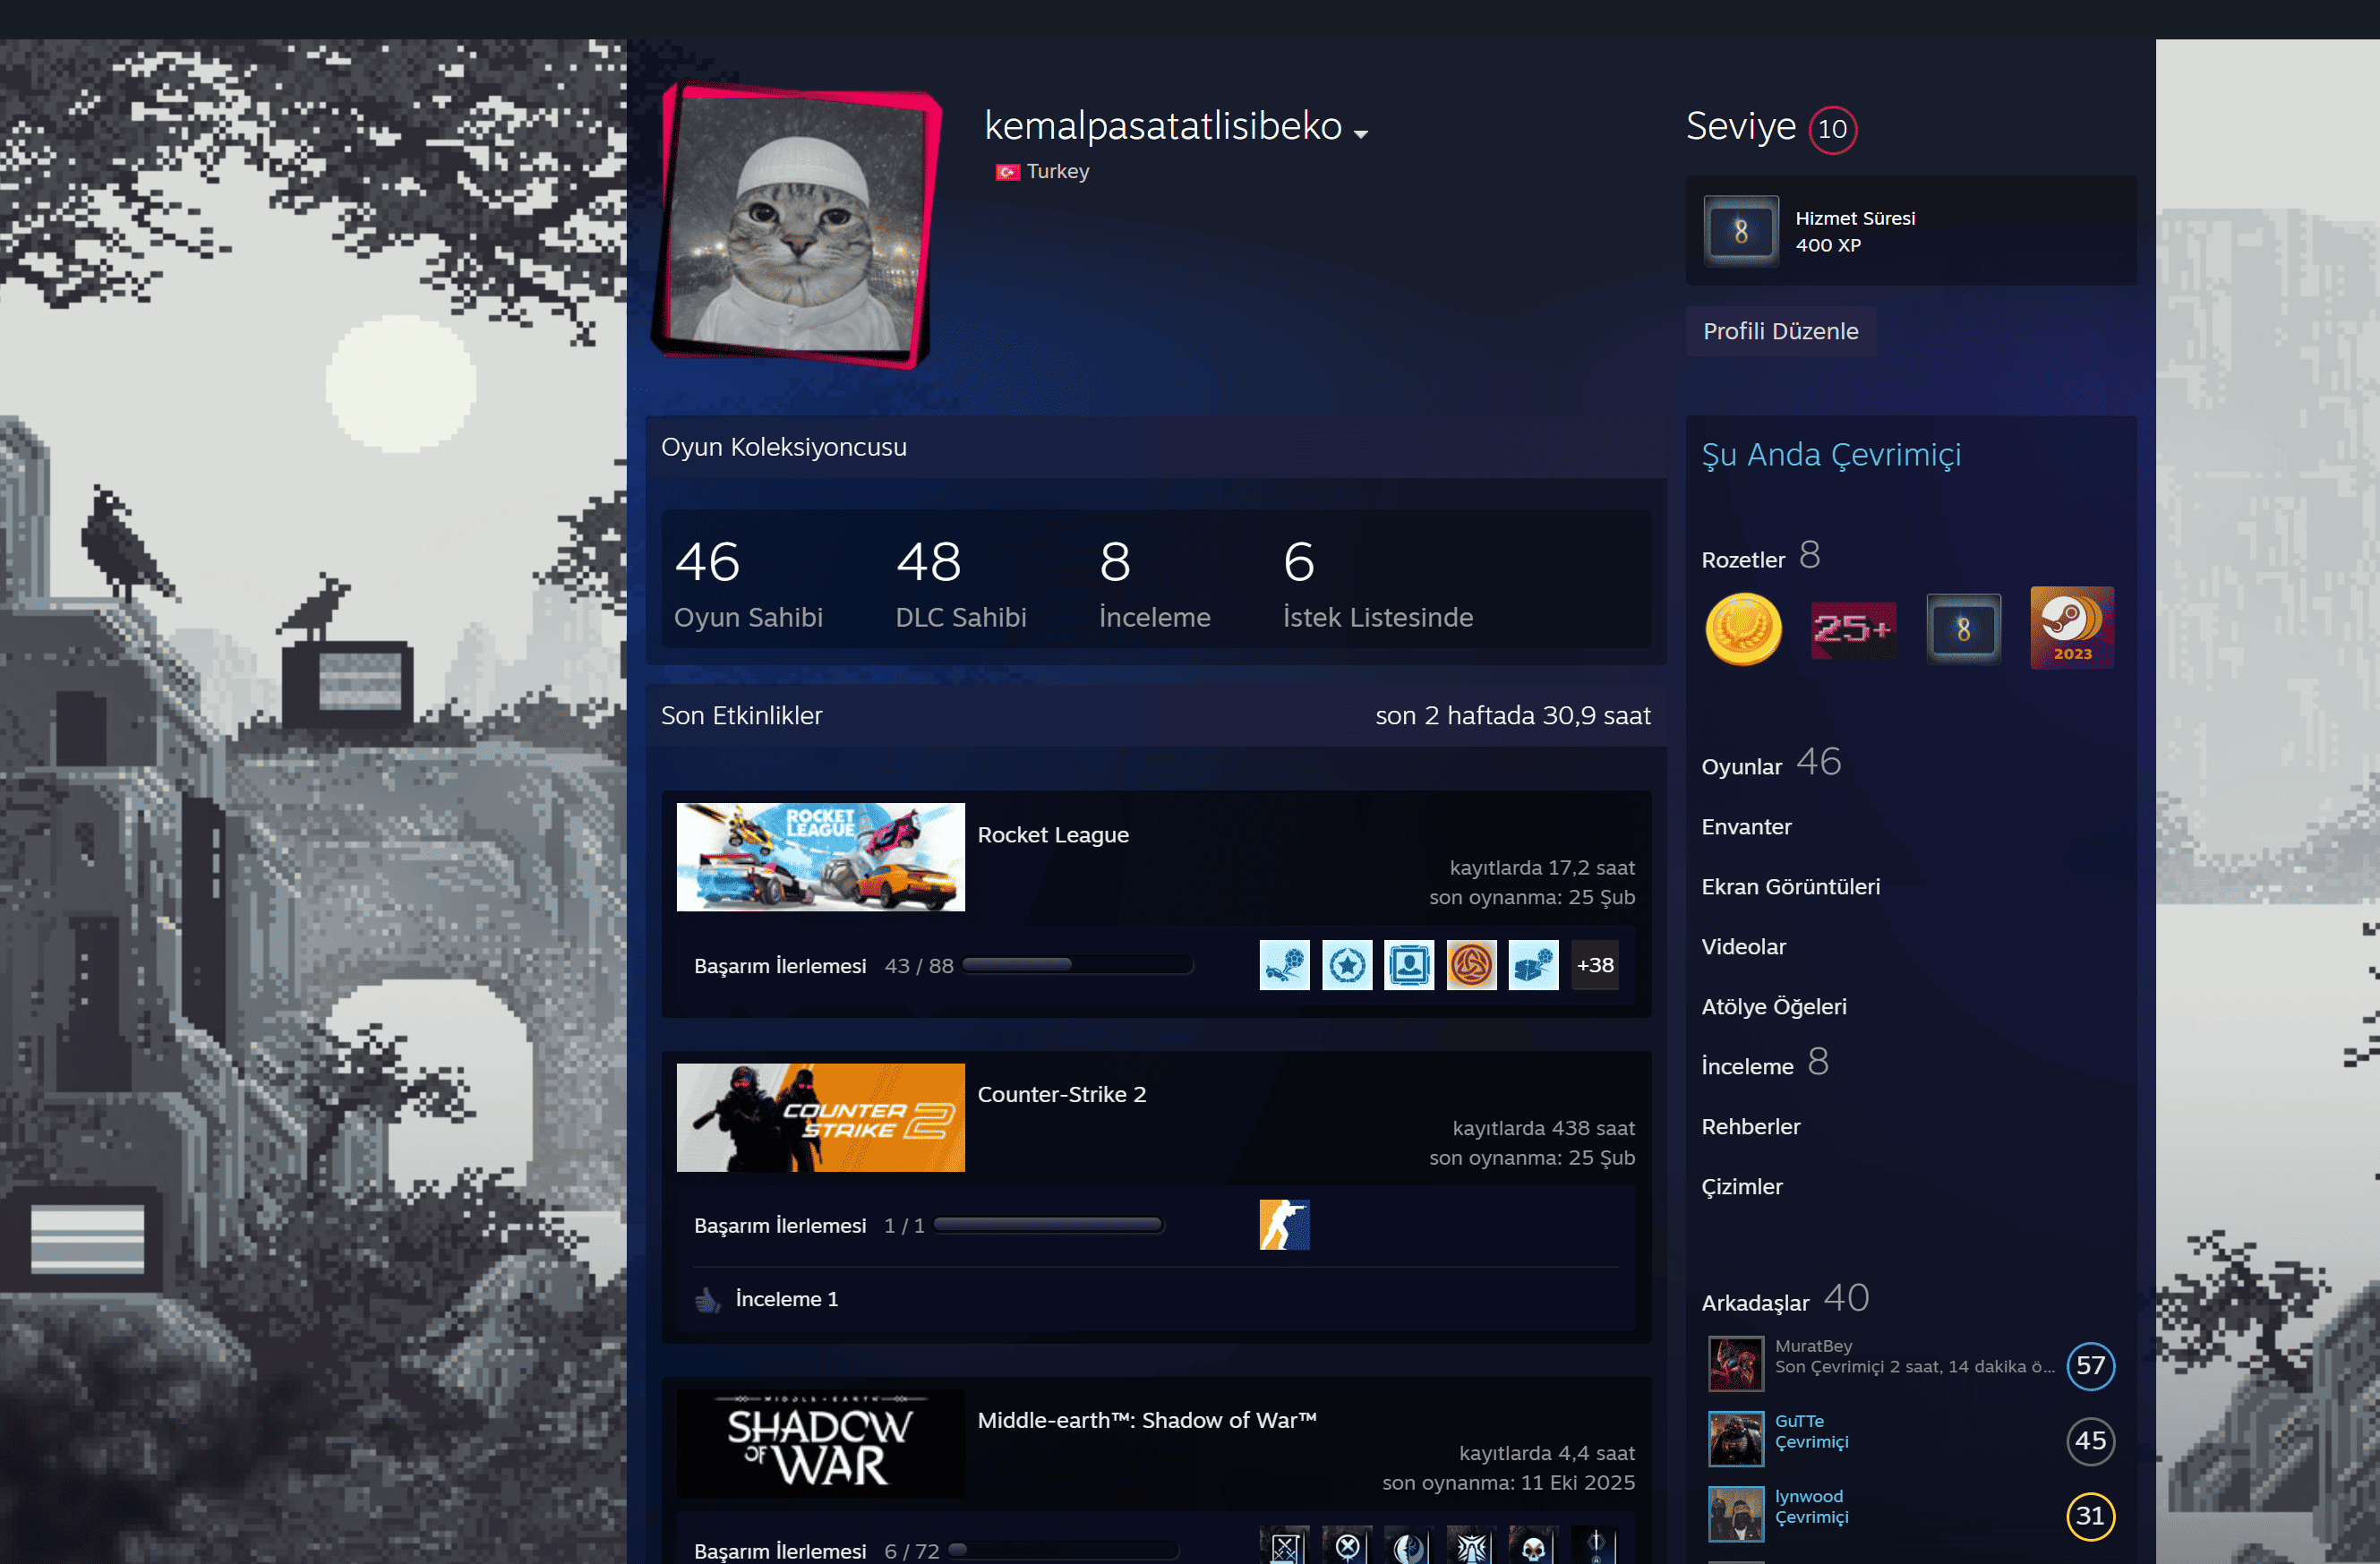Go to Ekran Görüntüleri page
Viewport: 2380px width, 1564px height.
(1790, 887)
